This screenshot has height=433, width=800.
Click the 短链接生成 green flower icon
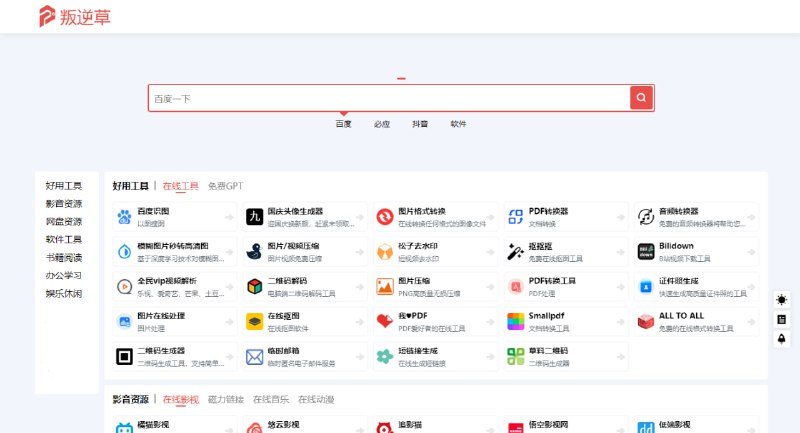tap(385, 356)
